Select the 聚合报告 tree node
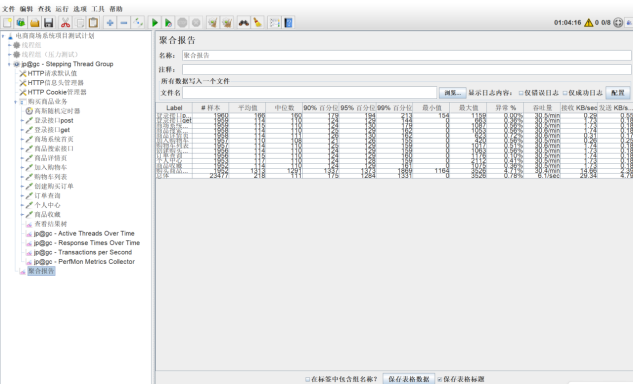 click(41, 271)
